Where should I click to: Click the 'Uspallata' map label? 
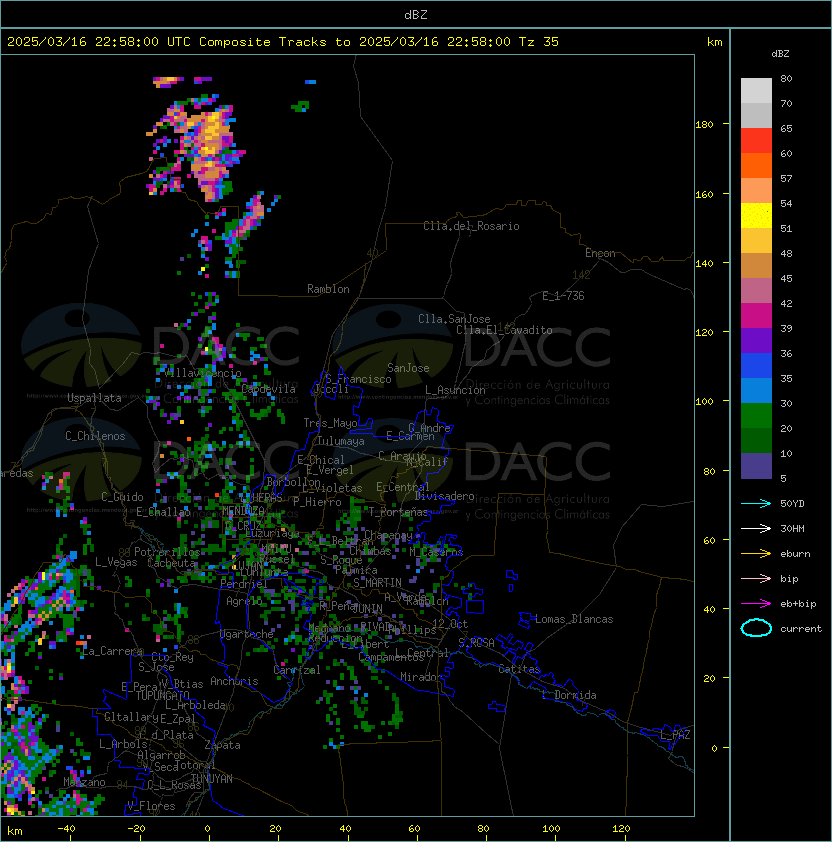pos(94,398)
